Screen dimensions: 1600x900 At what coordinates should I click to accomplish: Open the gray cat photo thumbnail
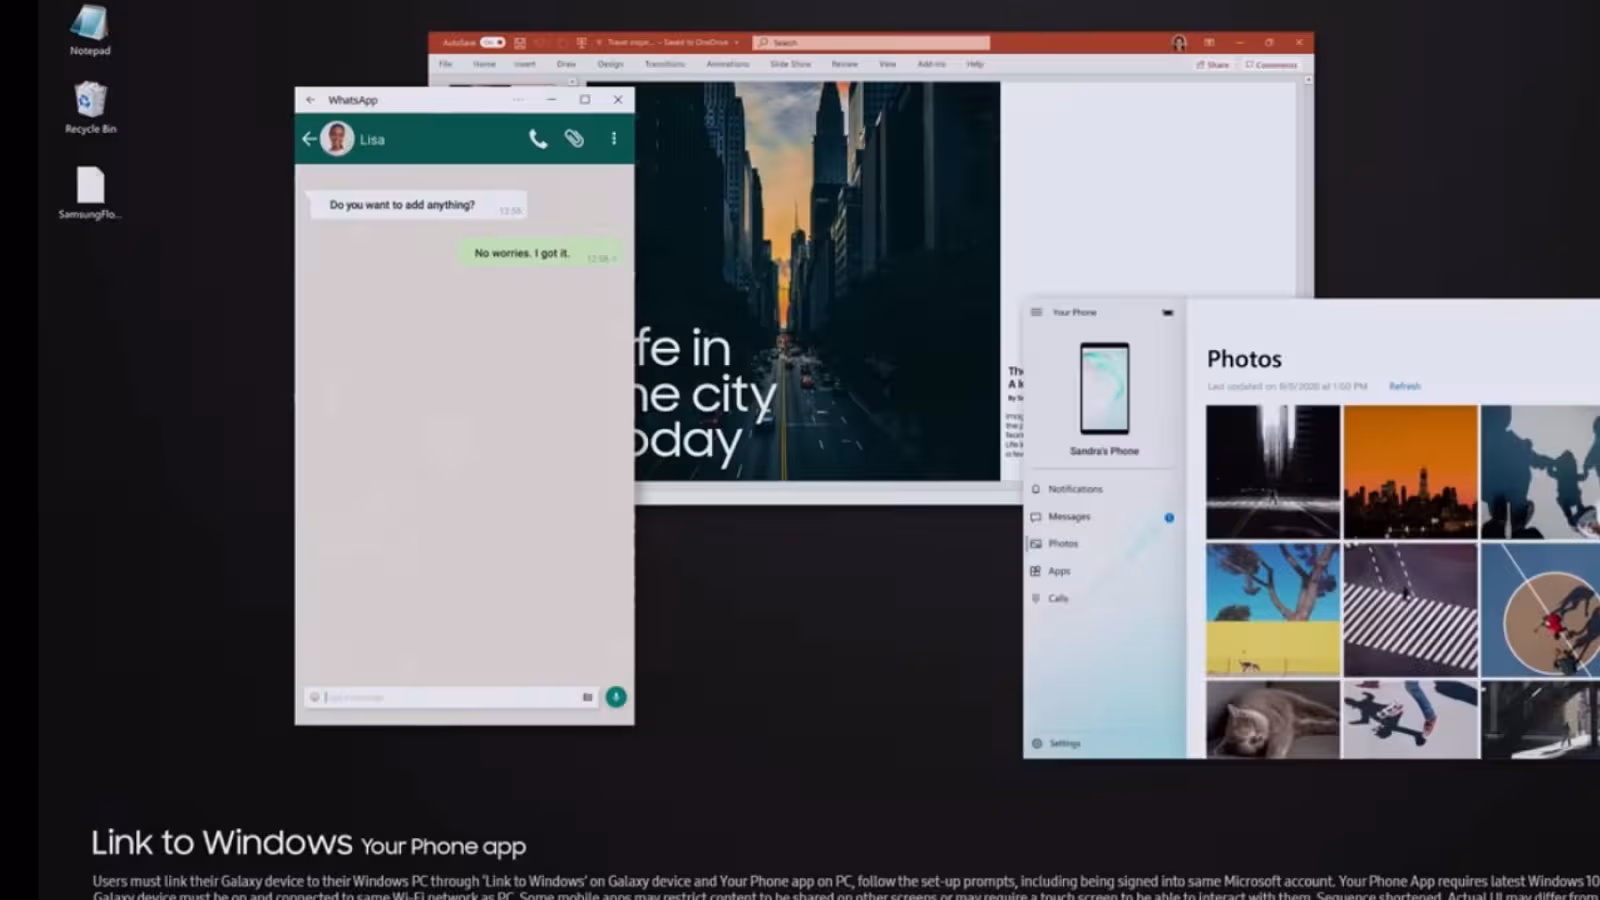1272,720
